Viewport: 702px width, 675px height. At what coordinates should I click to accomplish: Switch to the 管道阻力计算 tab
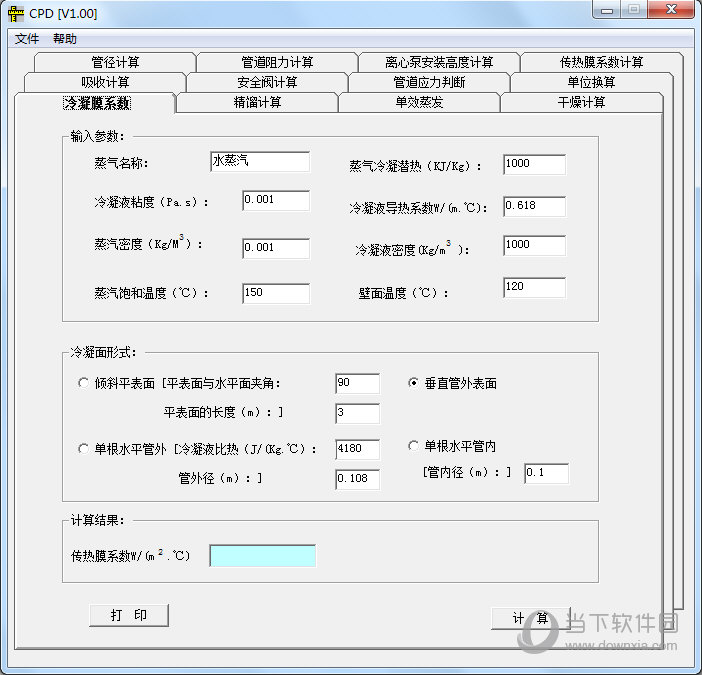[277, 62]
